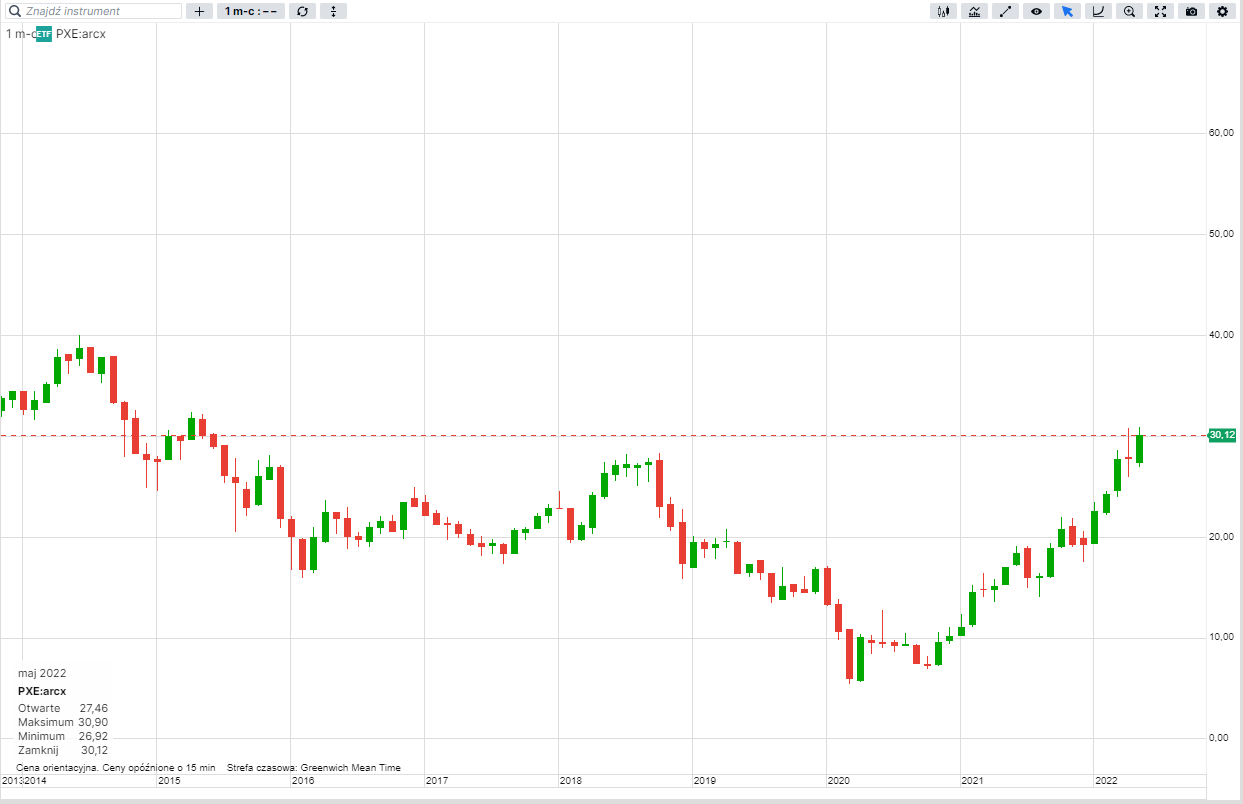Click the 10,00 price axis label

click(1220, 637)
